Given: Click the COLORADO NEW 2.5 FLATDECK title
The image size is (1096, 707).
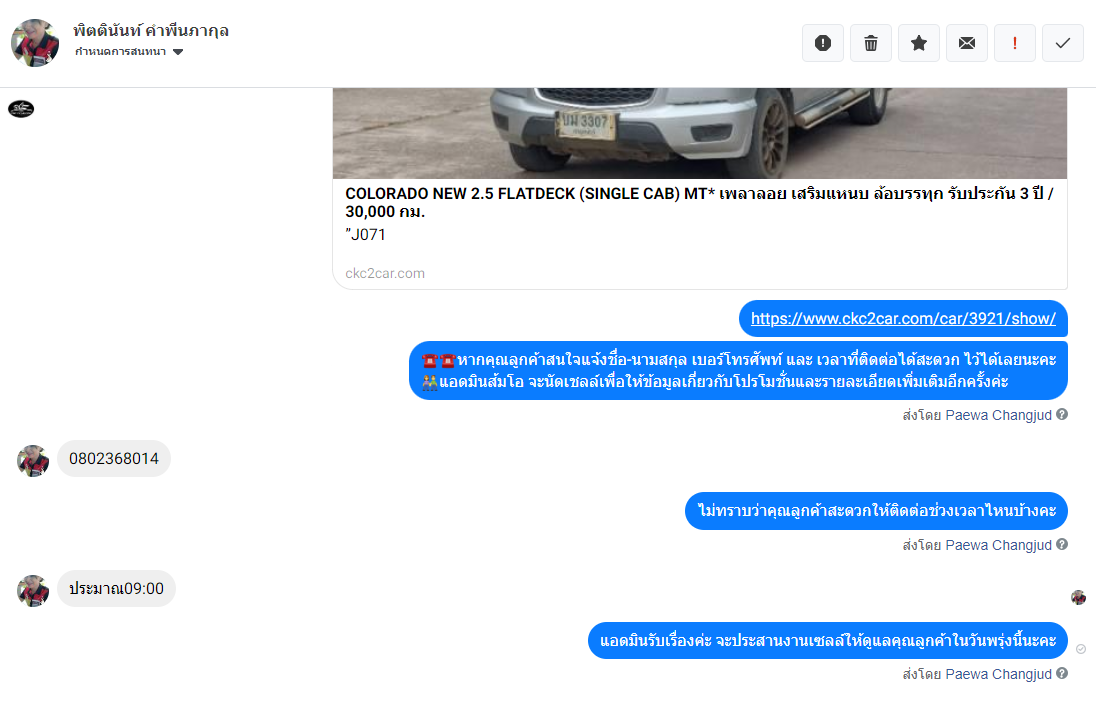Looking at the screenshot, I should click(699, 202).
